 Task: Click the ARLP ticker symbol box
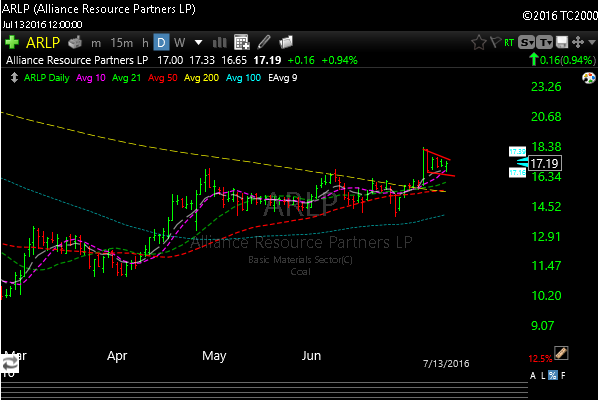pos(43,42)
